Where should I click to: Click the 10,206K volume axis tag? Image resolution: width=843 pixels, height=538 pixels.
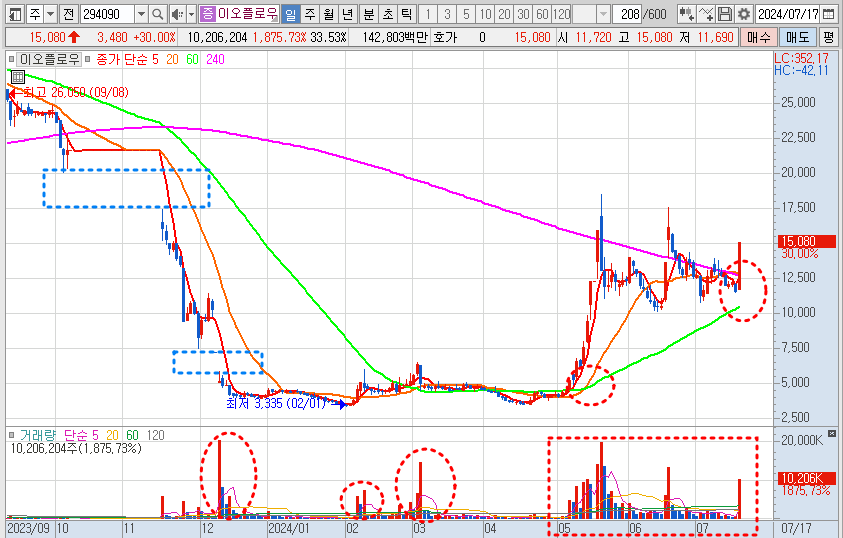pos(807,478)
